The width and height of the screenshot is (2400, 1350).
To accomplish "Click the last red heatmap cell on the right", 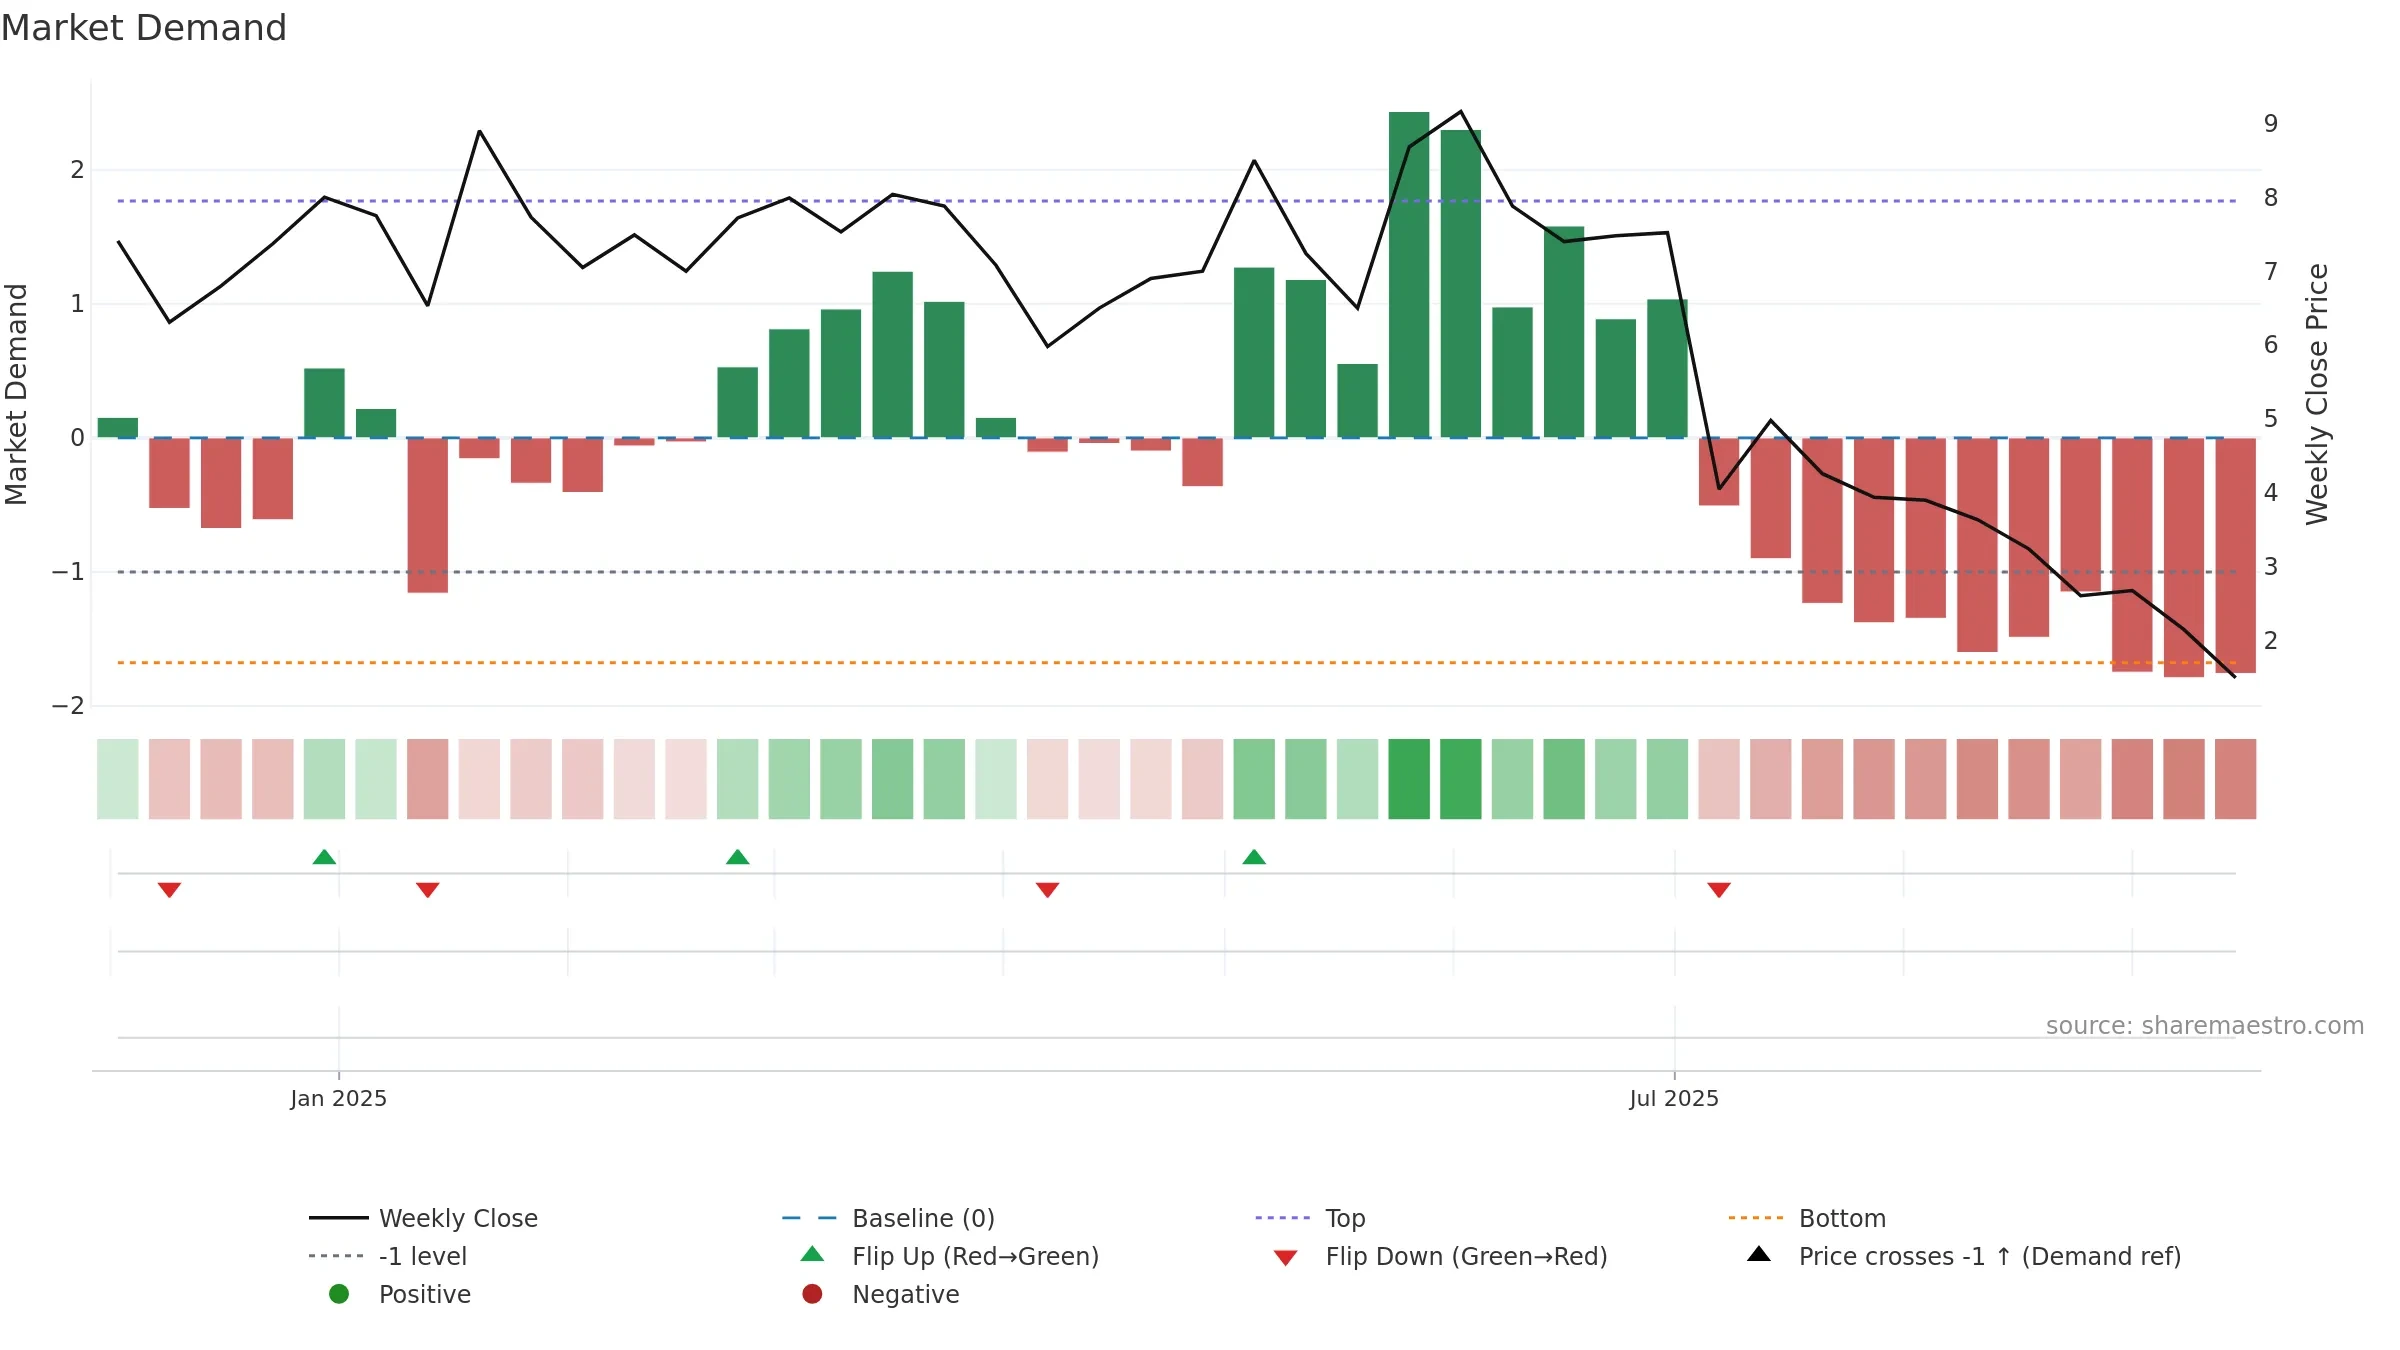I will (2236, 779).
